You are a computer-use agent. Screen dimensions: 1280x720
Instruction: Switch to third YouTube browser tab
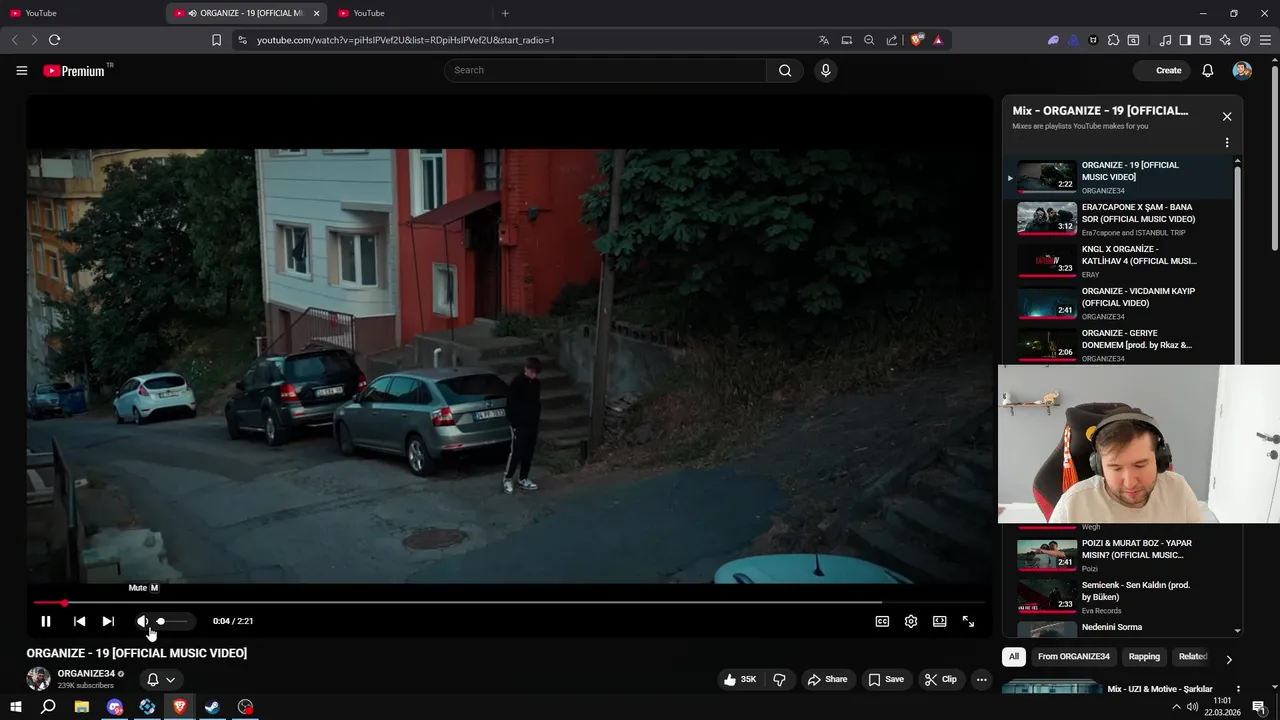pos(408,13)
